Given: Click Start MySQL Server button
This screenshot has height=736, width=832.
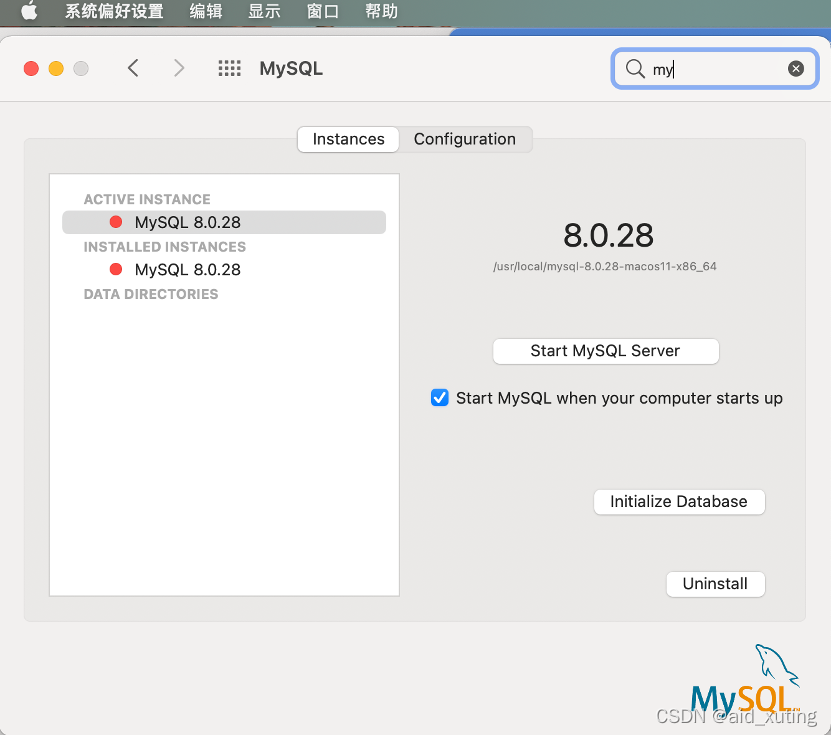Looking at the screenshot, I should (605, 351).
